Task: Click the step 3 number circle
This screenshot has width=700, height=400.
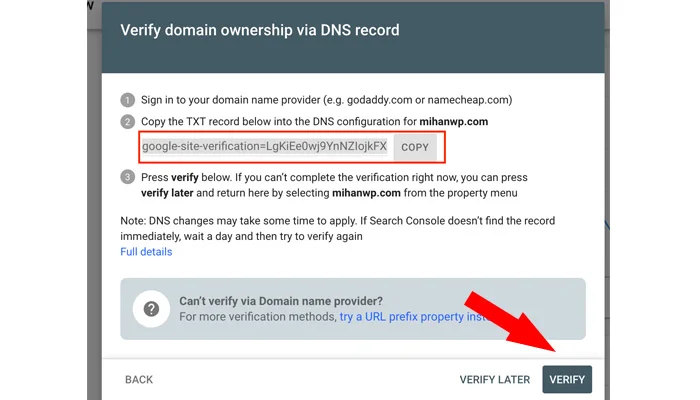Action: tap(127, 178)
